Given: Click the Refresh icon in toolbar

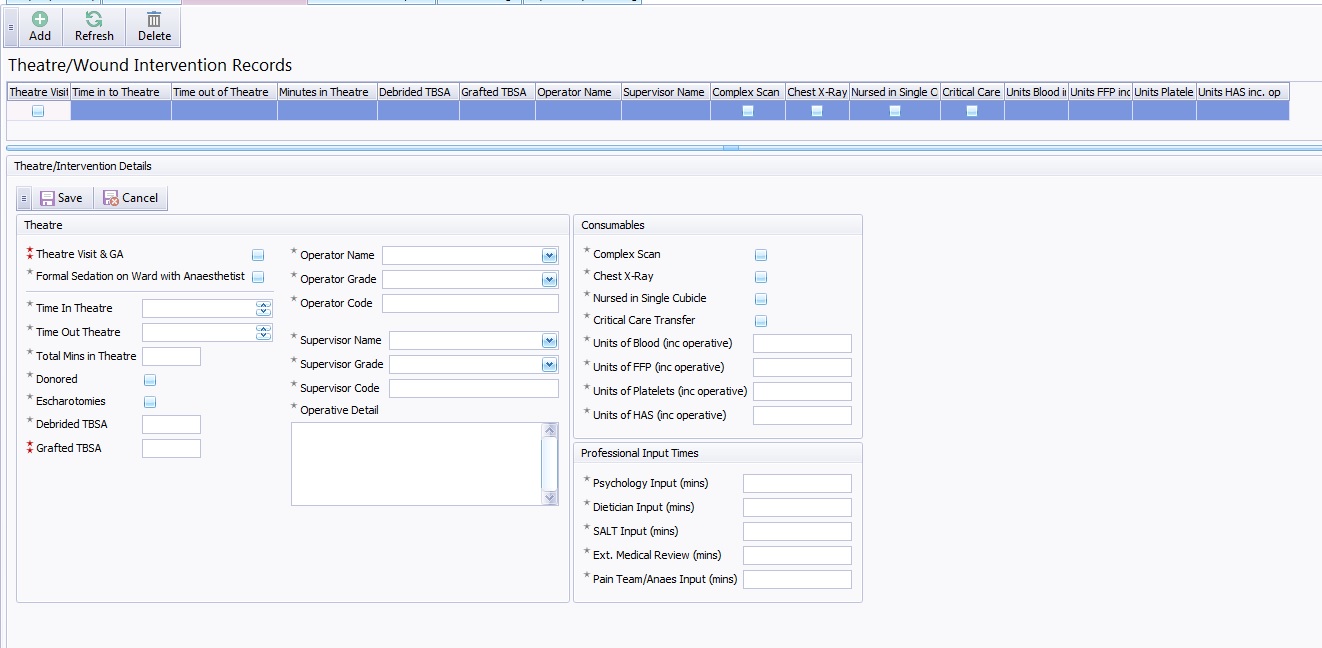Looking at the screenshot, I should pos(94,19).
